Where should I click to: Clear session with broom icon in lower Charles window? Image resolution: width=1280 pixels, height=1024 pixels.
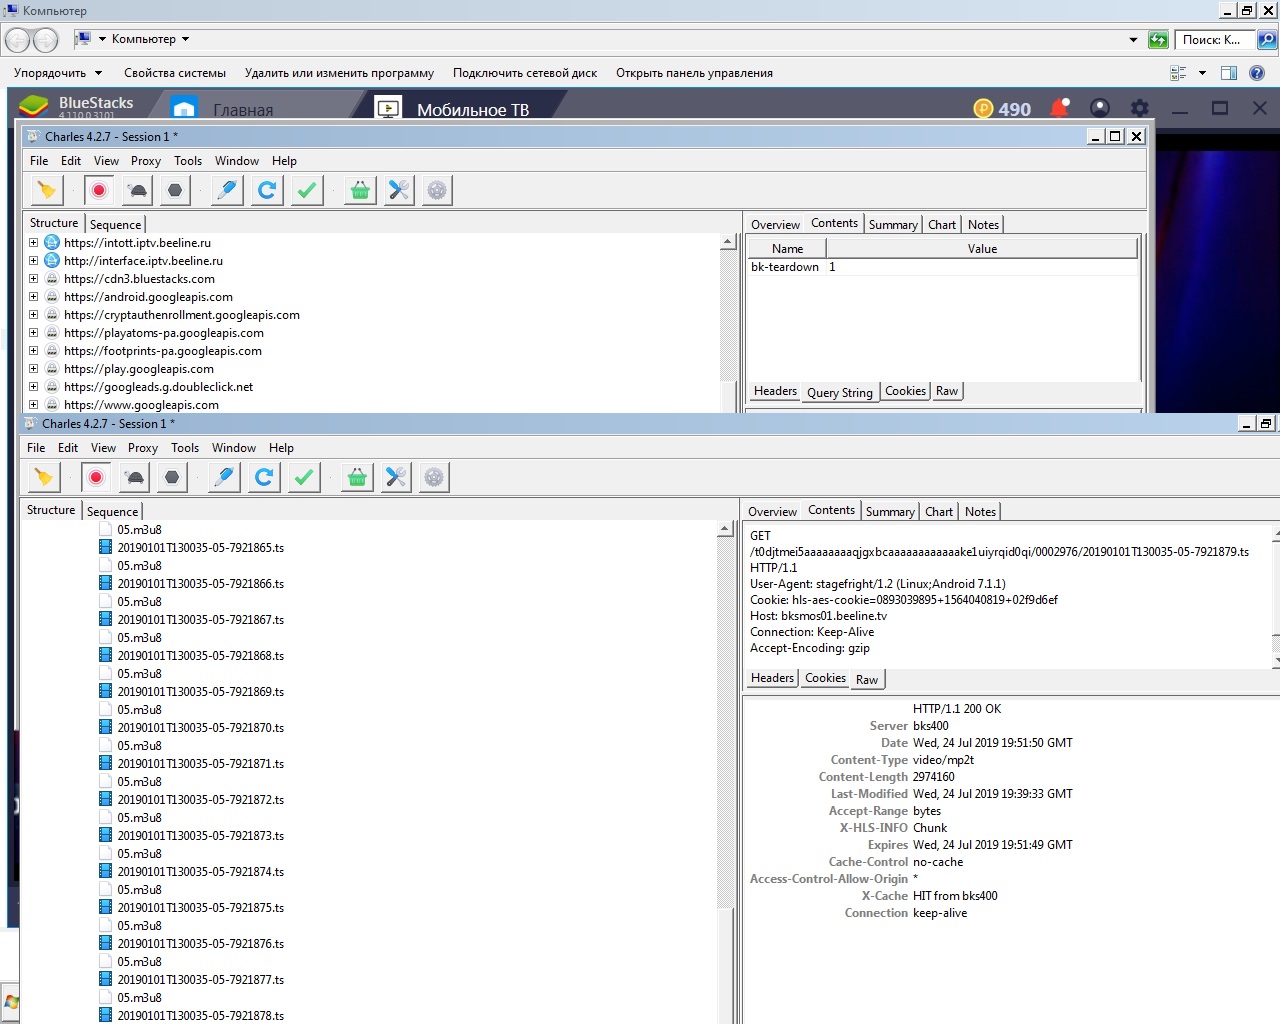click(43, 477)
